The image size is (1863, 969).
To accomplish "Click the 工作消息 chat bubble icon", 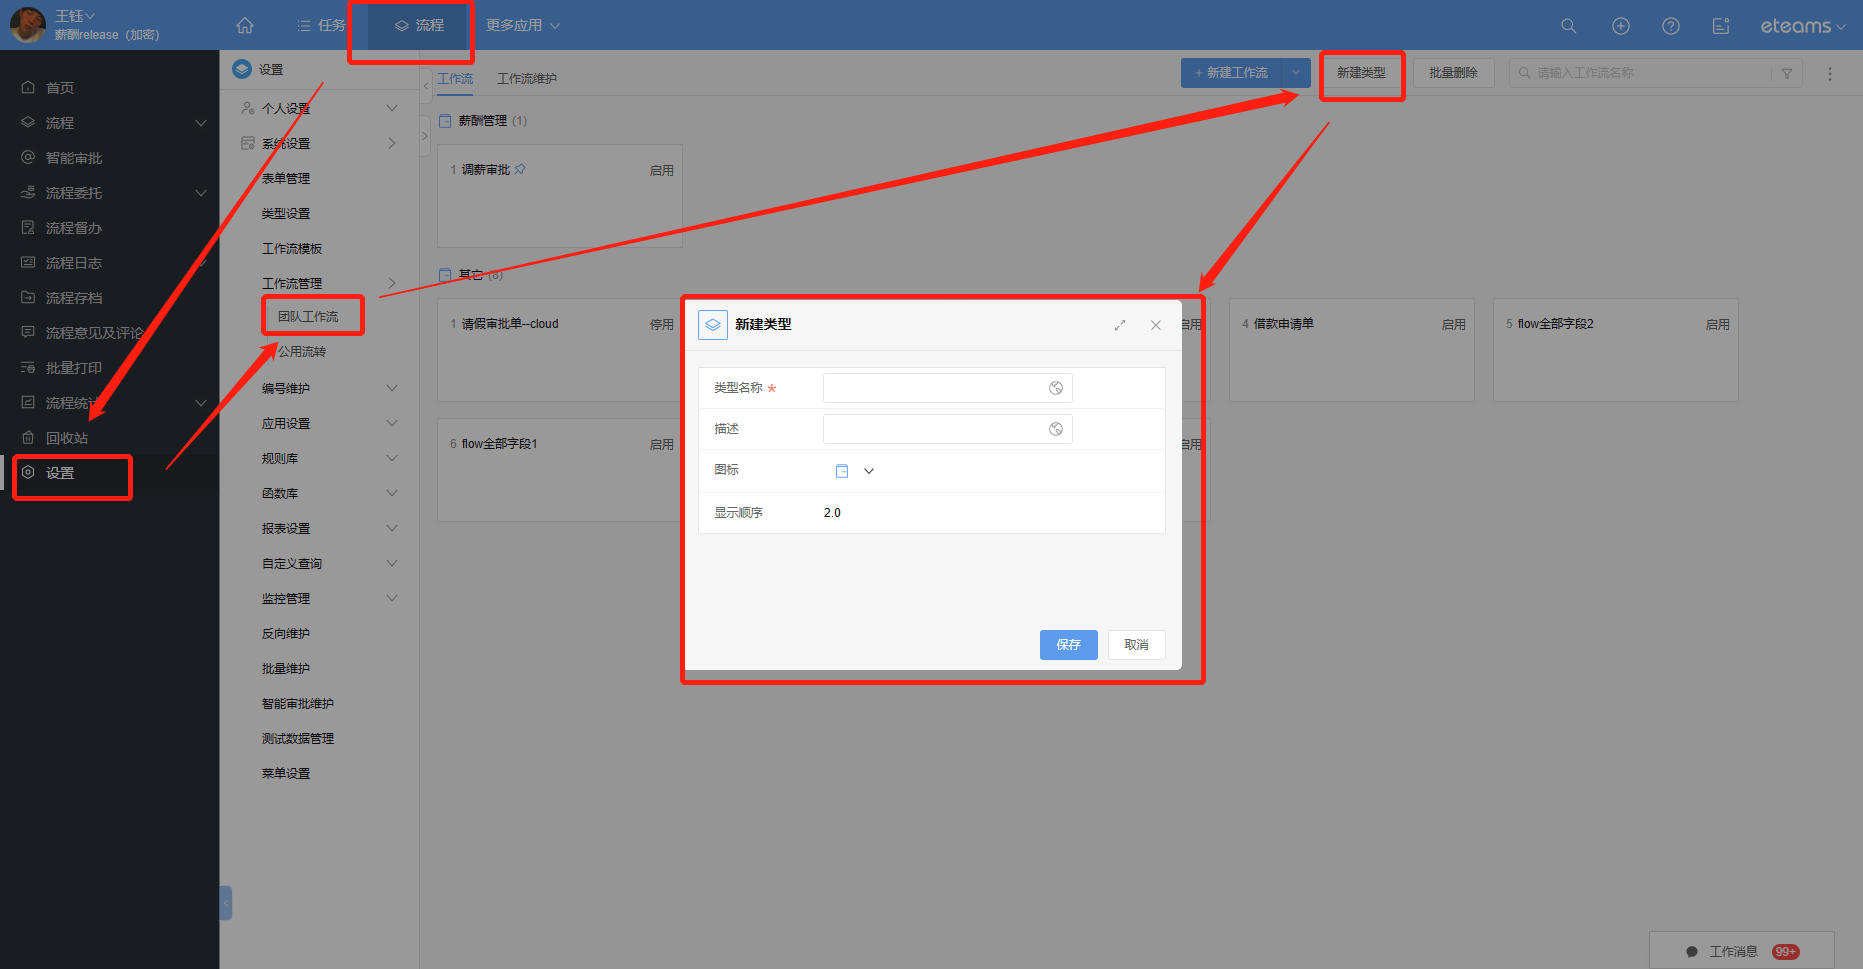I will pos(1692,952).
